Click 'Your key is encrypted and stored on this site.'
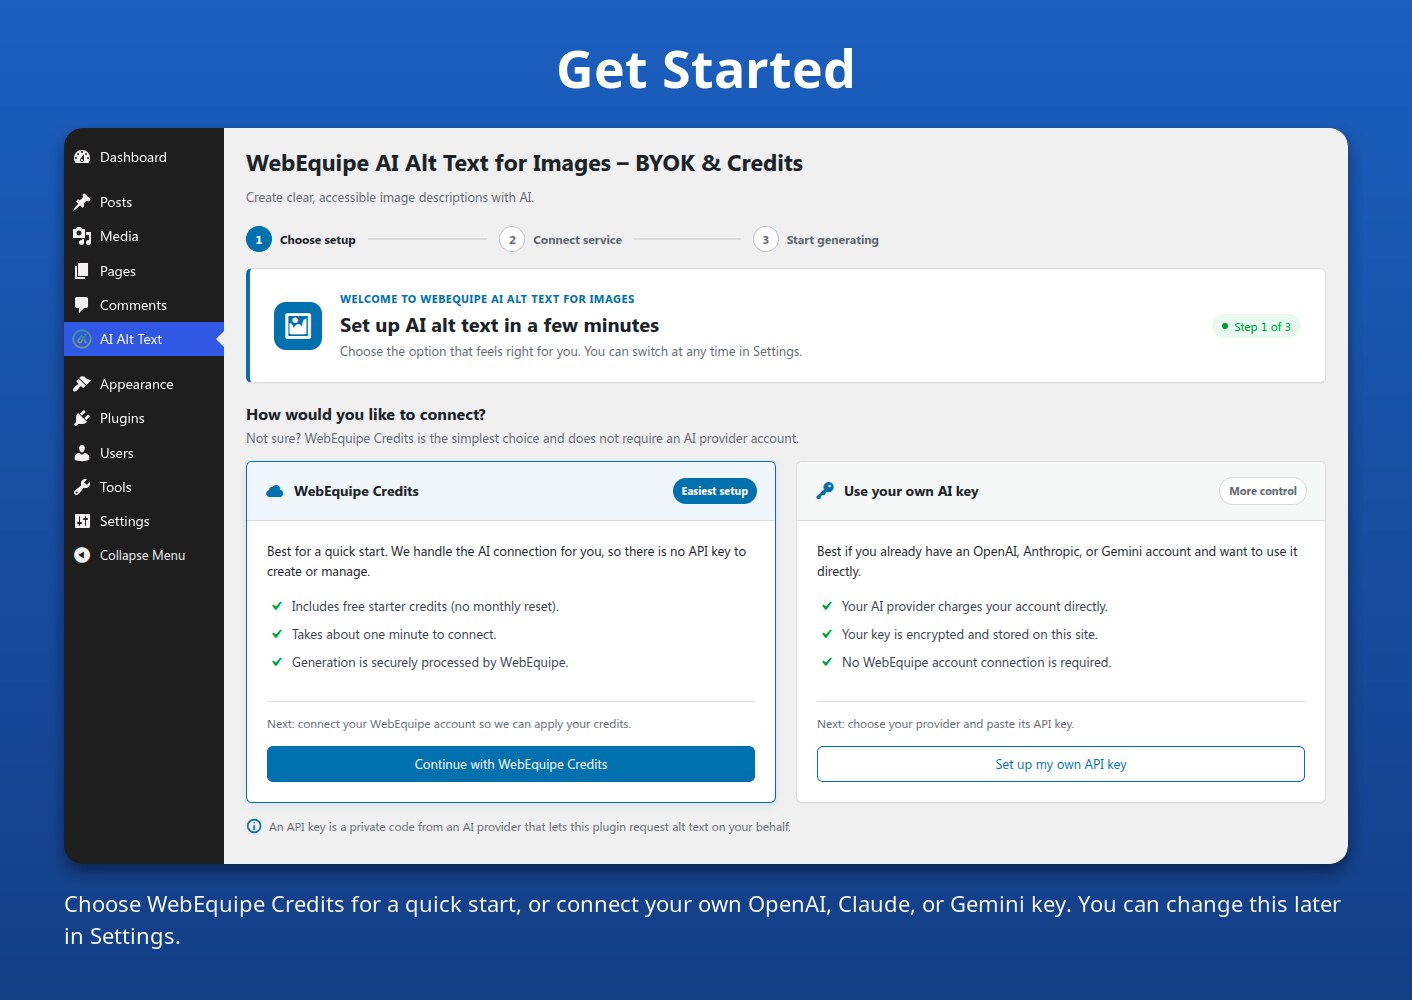The image size is (1412, 1000). [x=970, y=634]
